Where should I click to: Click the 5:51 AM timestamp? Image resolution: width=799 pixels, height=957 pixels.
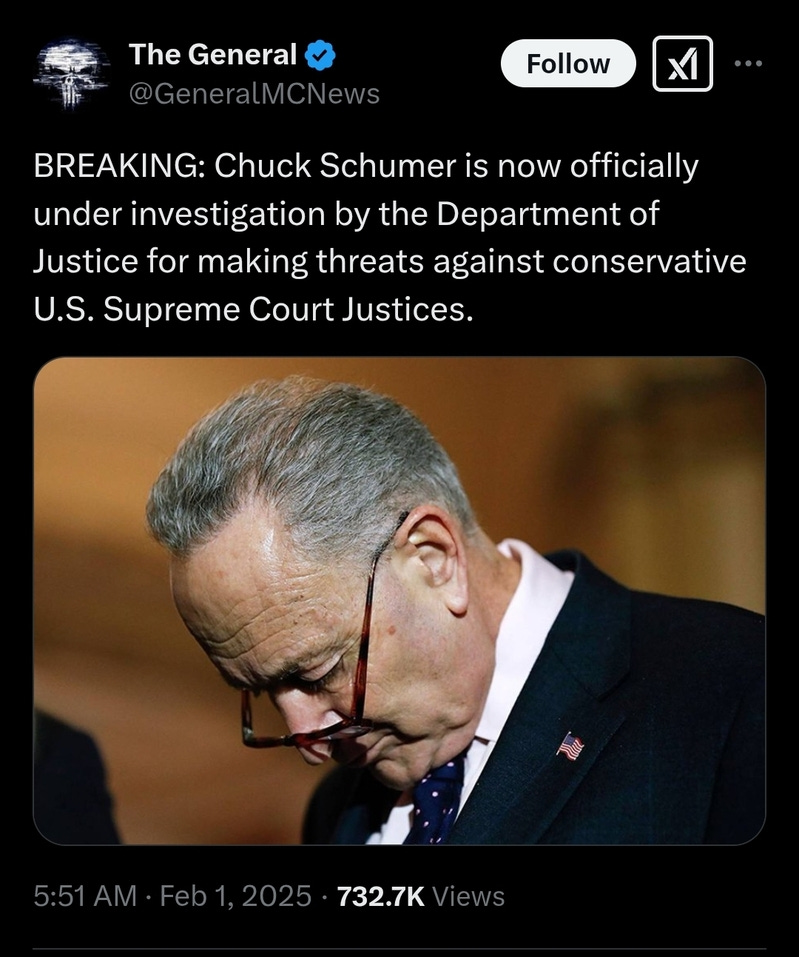(85, 896)
